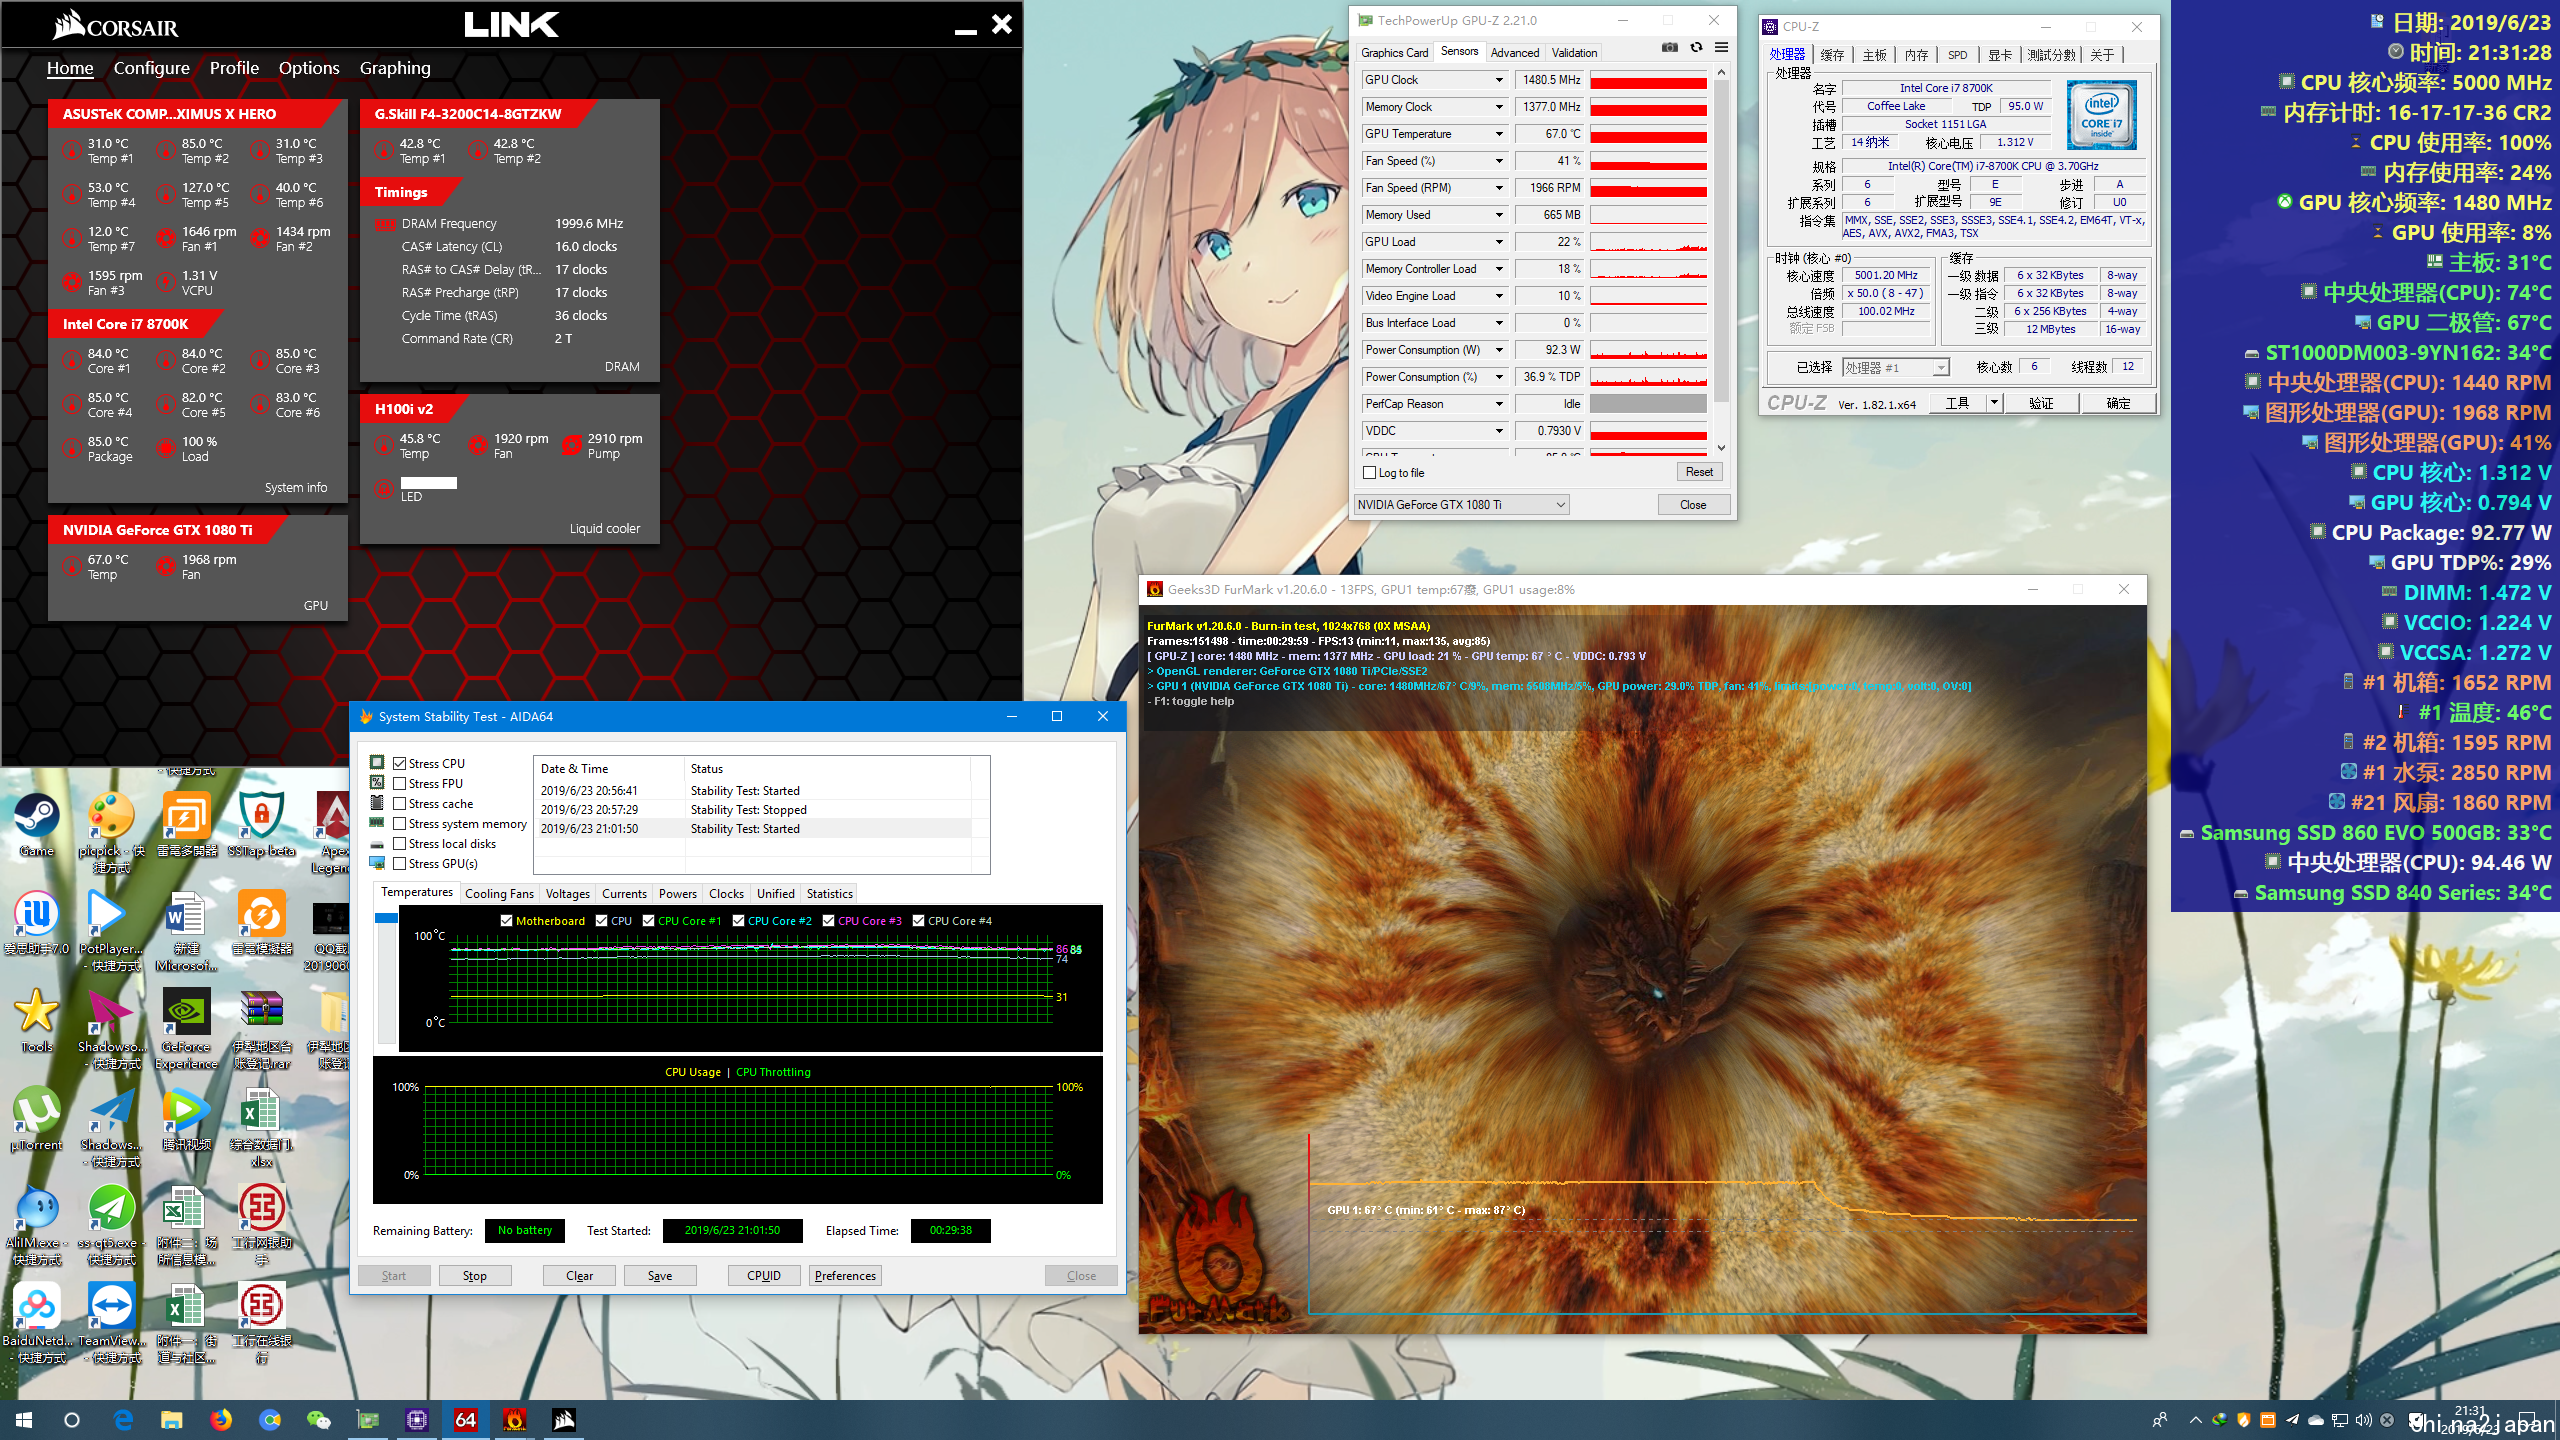
Task: Open TeamViewer desktop shortcut
Action: (110, 1322)
